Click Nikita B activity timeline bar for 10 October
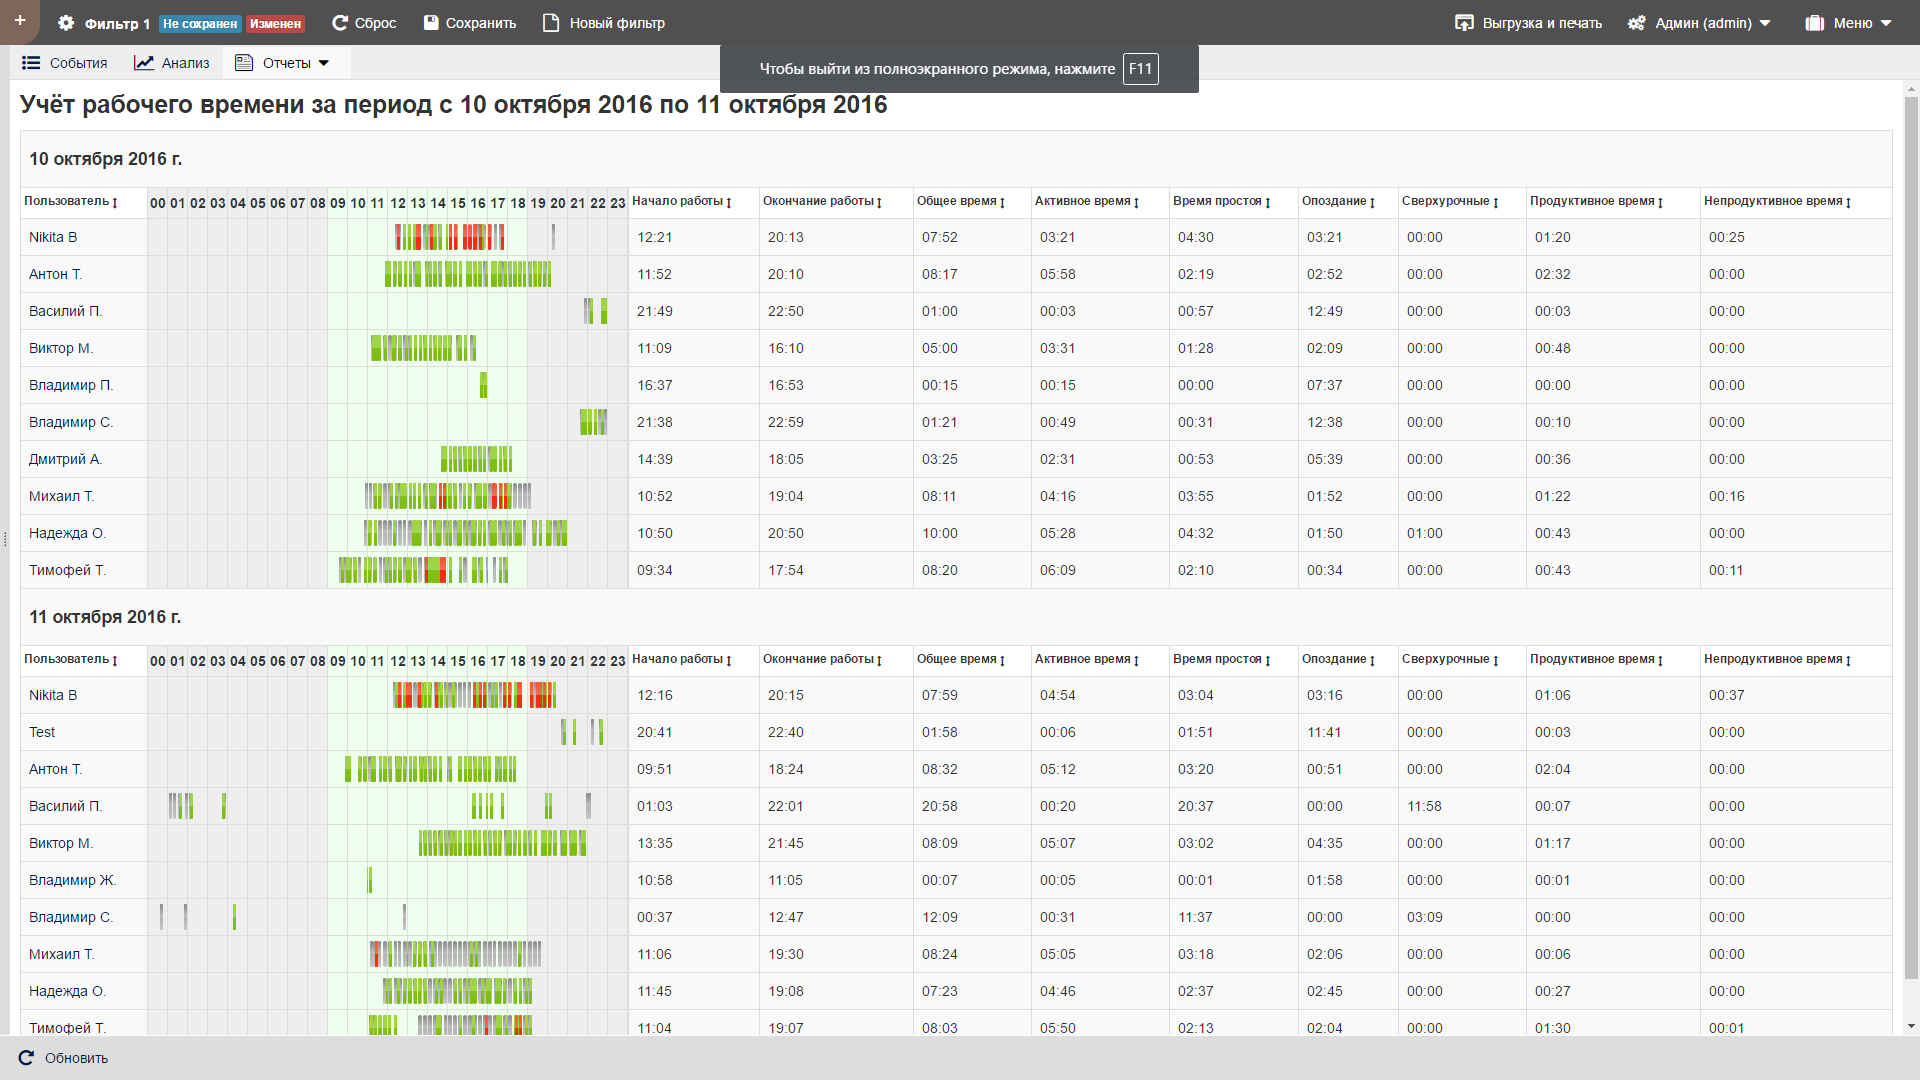1920x1080 pixels. [450, 237]
